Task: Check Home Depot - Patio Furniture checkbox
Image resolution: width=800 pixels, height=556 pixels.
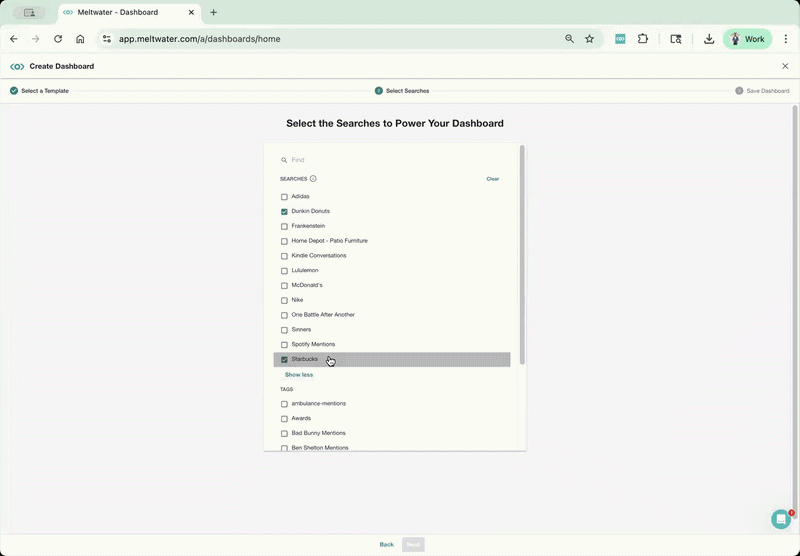Action: pos(284,241)
